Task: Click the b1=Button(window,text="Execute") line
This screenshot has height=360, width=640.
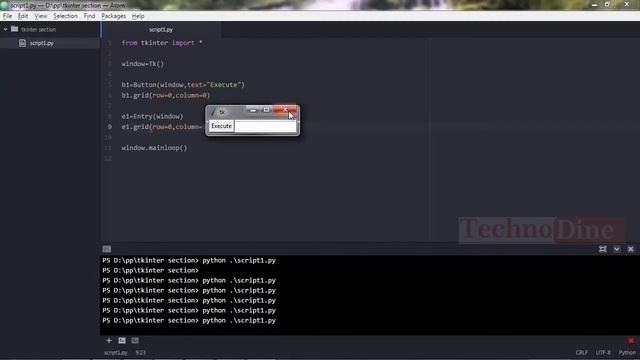Action: [183, 85]
